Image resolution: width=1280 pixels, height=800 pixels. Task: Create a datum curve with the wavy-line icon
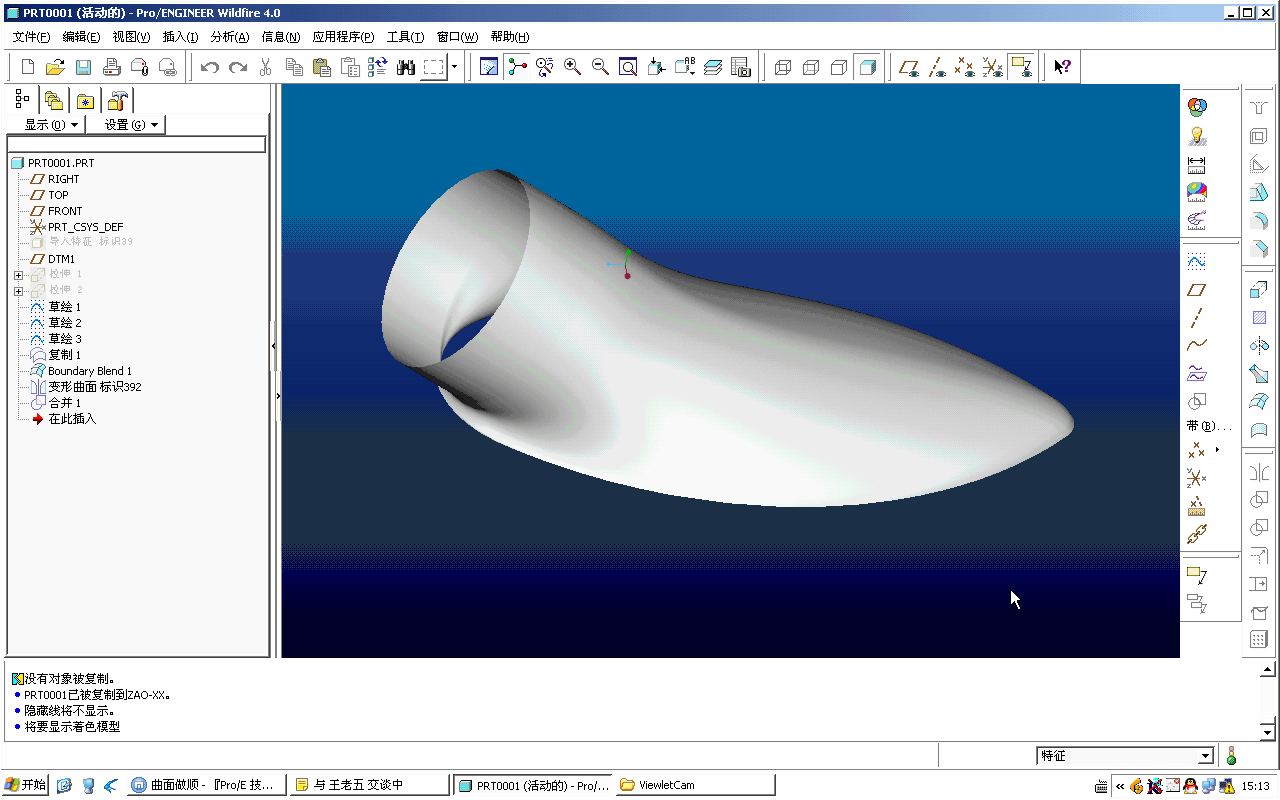(x=1197, y=346)
